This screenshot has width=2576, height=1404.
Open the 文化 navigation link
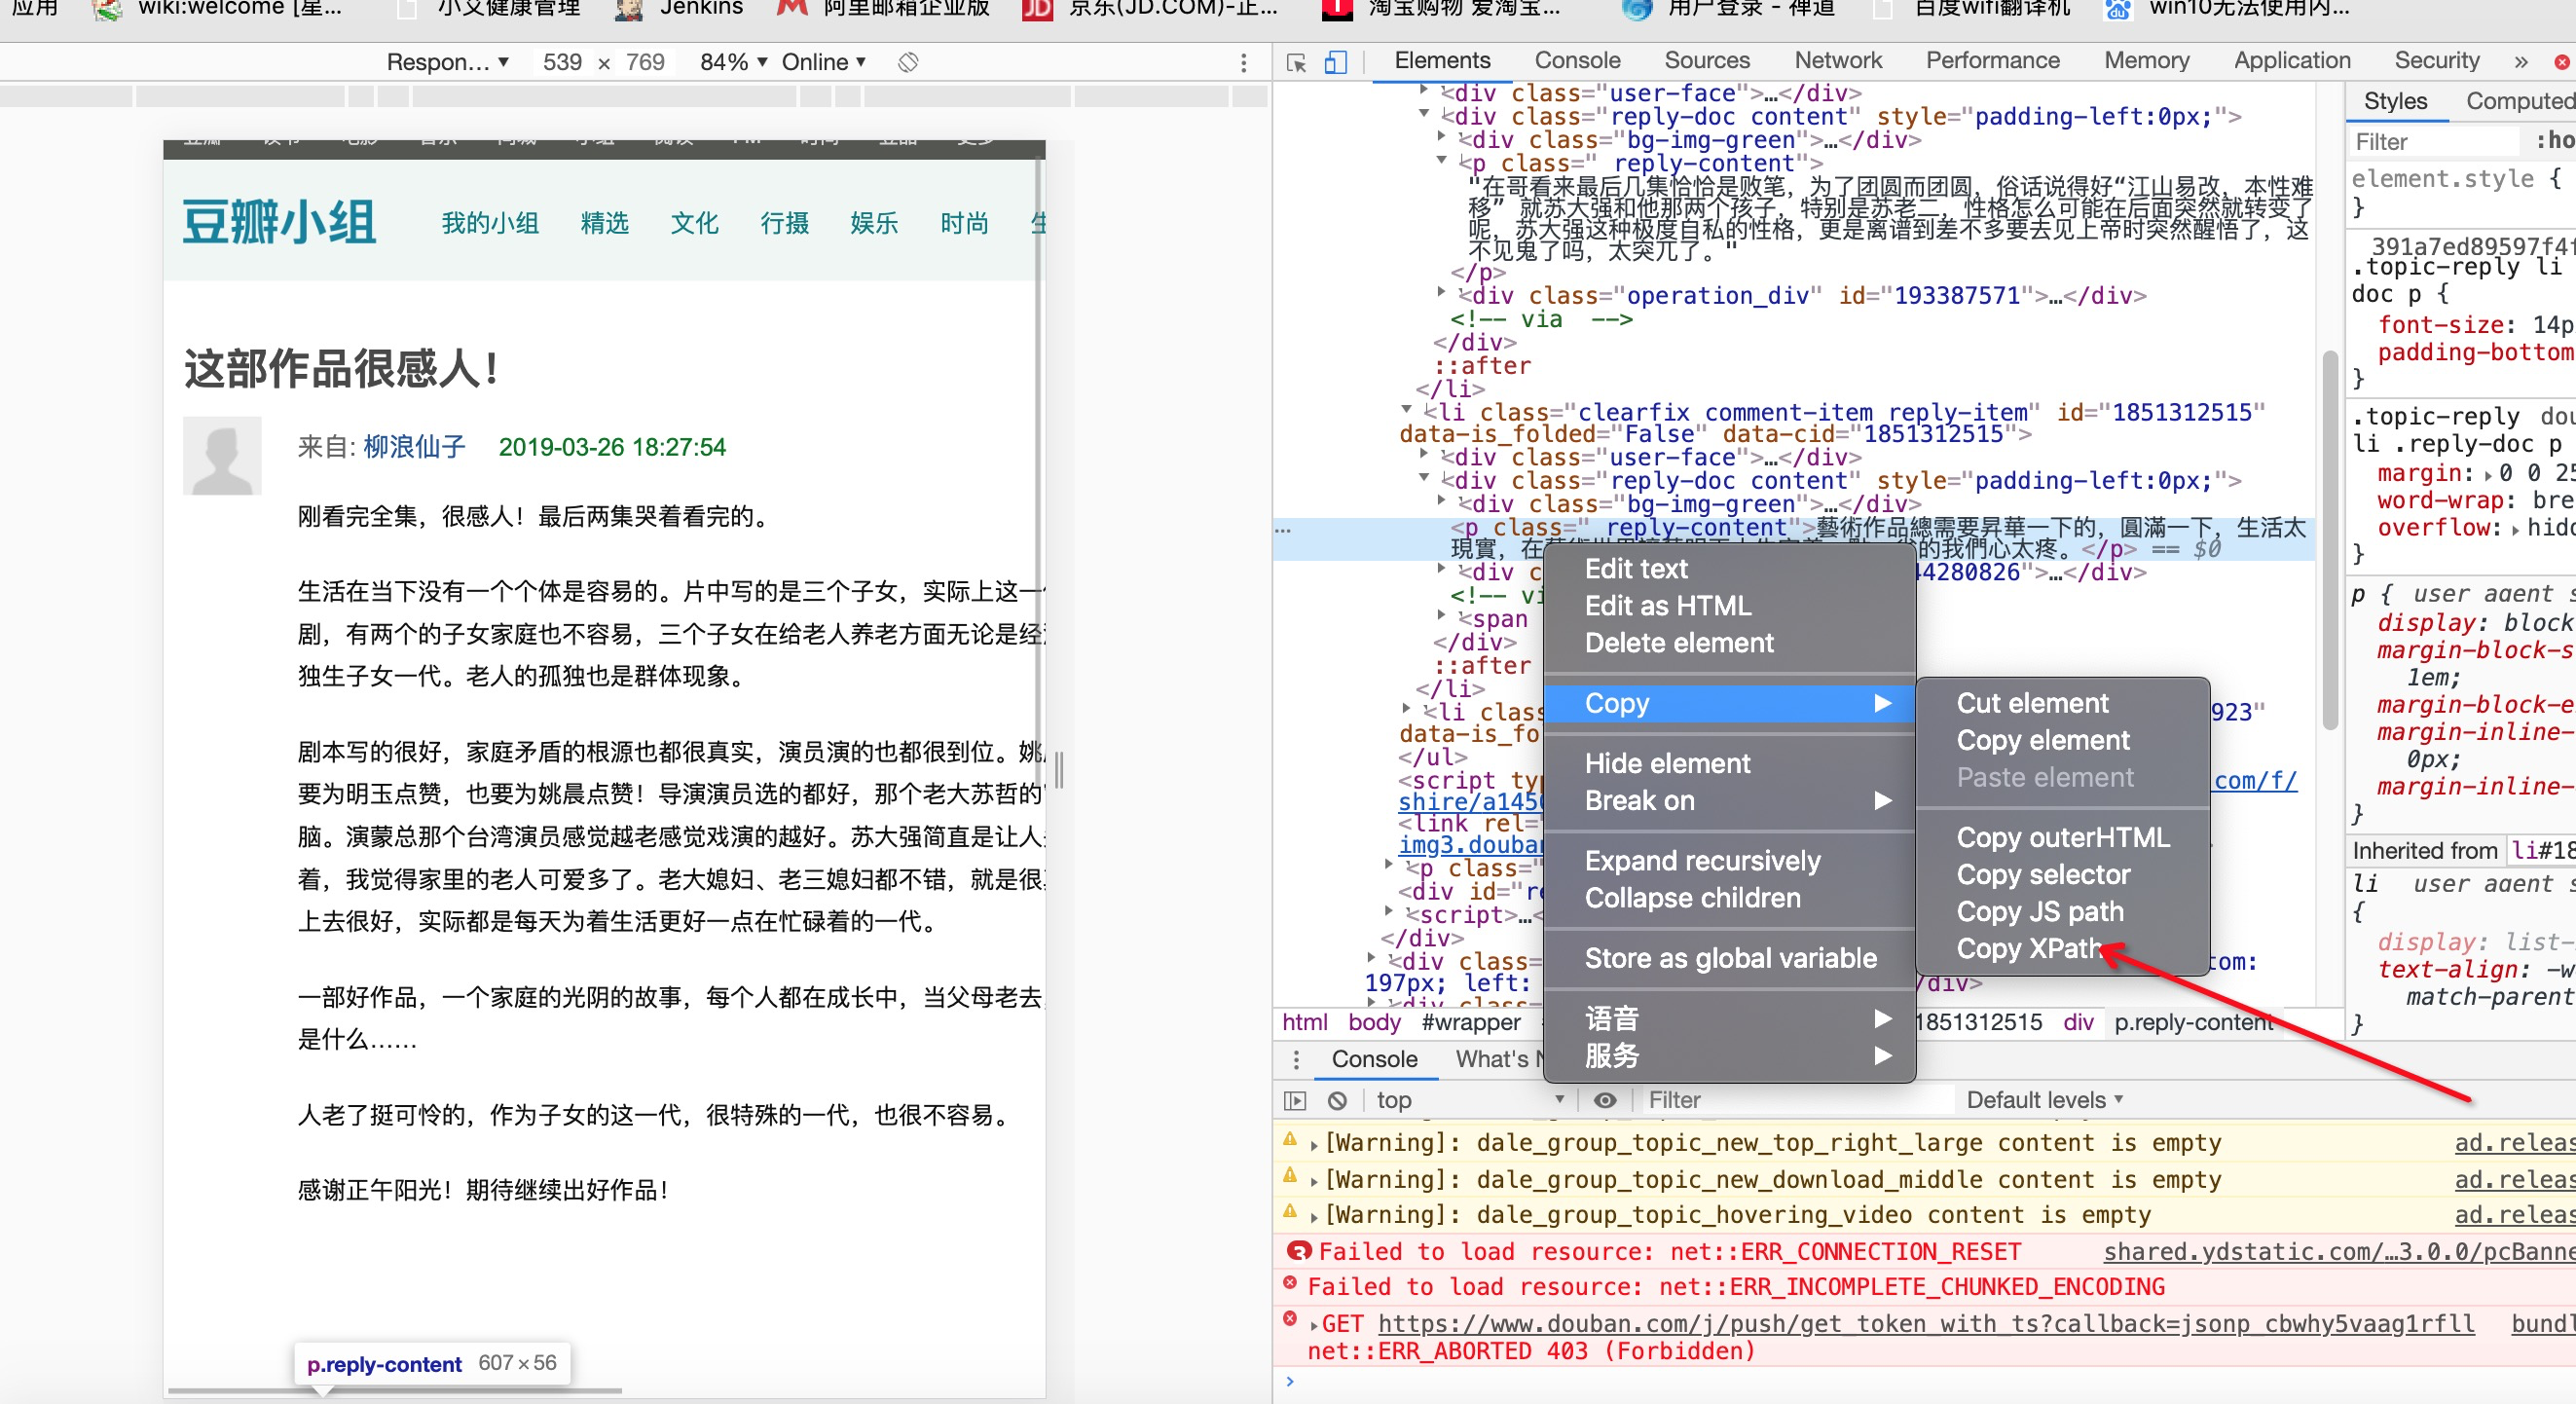click(694, 223)
